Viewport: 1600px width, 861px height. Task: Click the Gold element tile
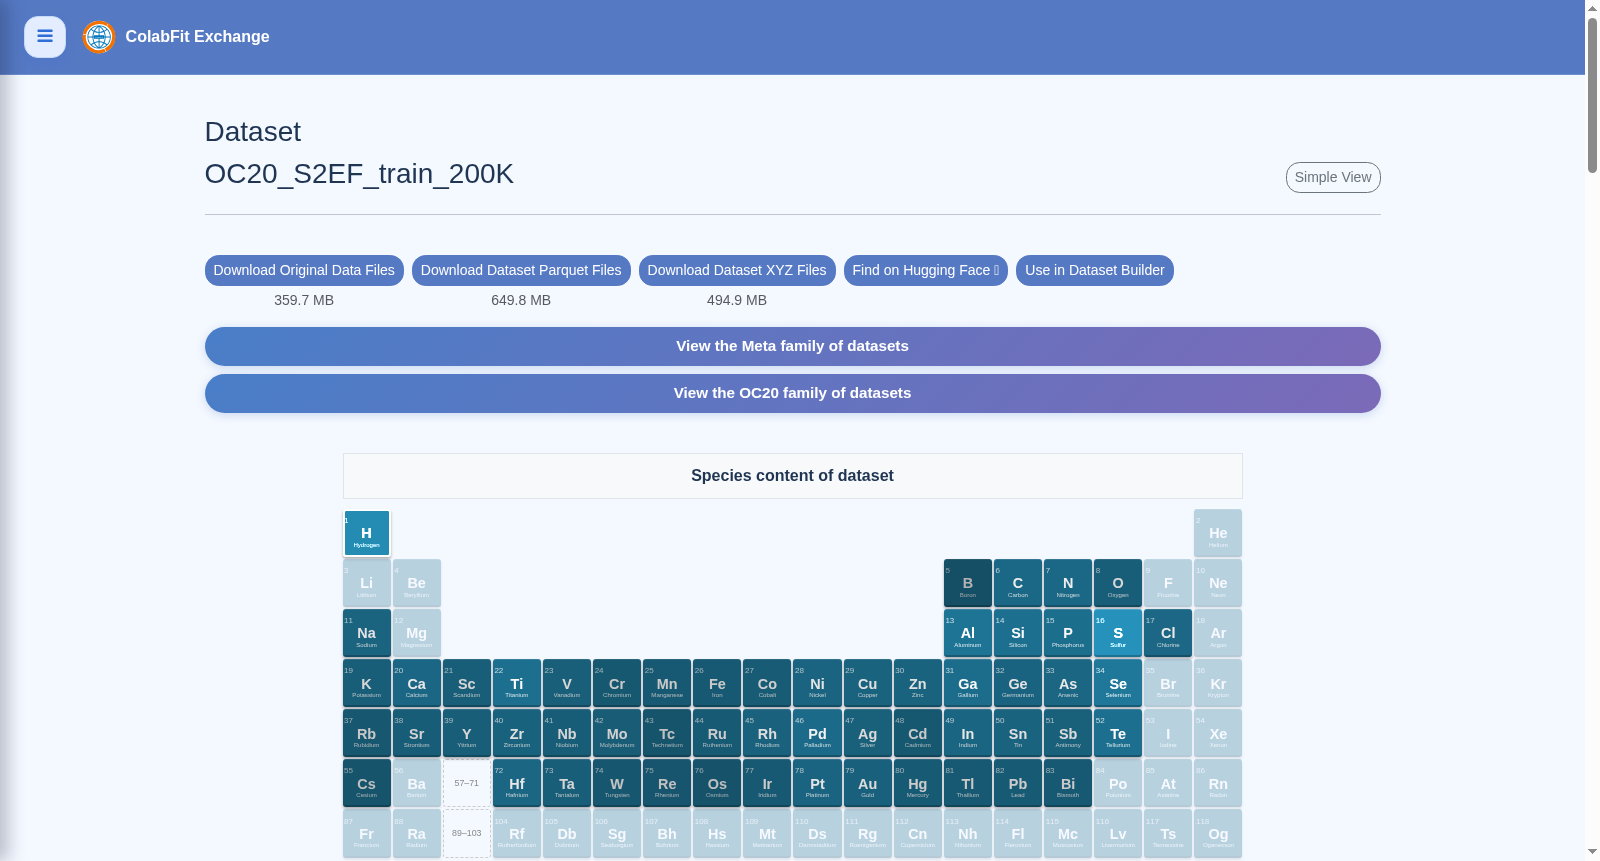(x=868, y=783)
